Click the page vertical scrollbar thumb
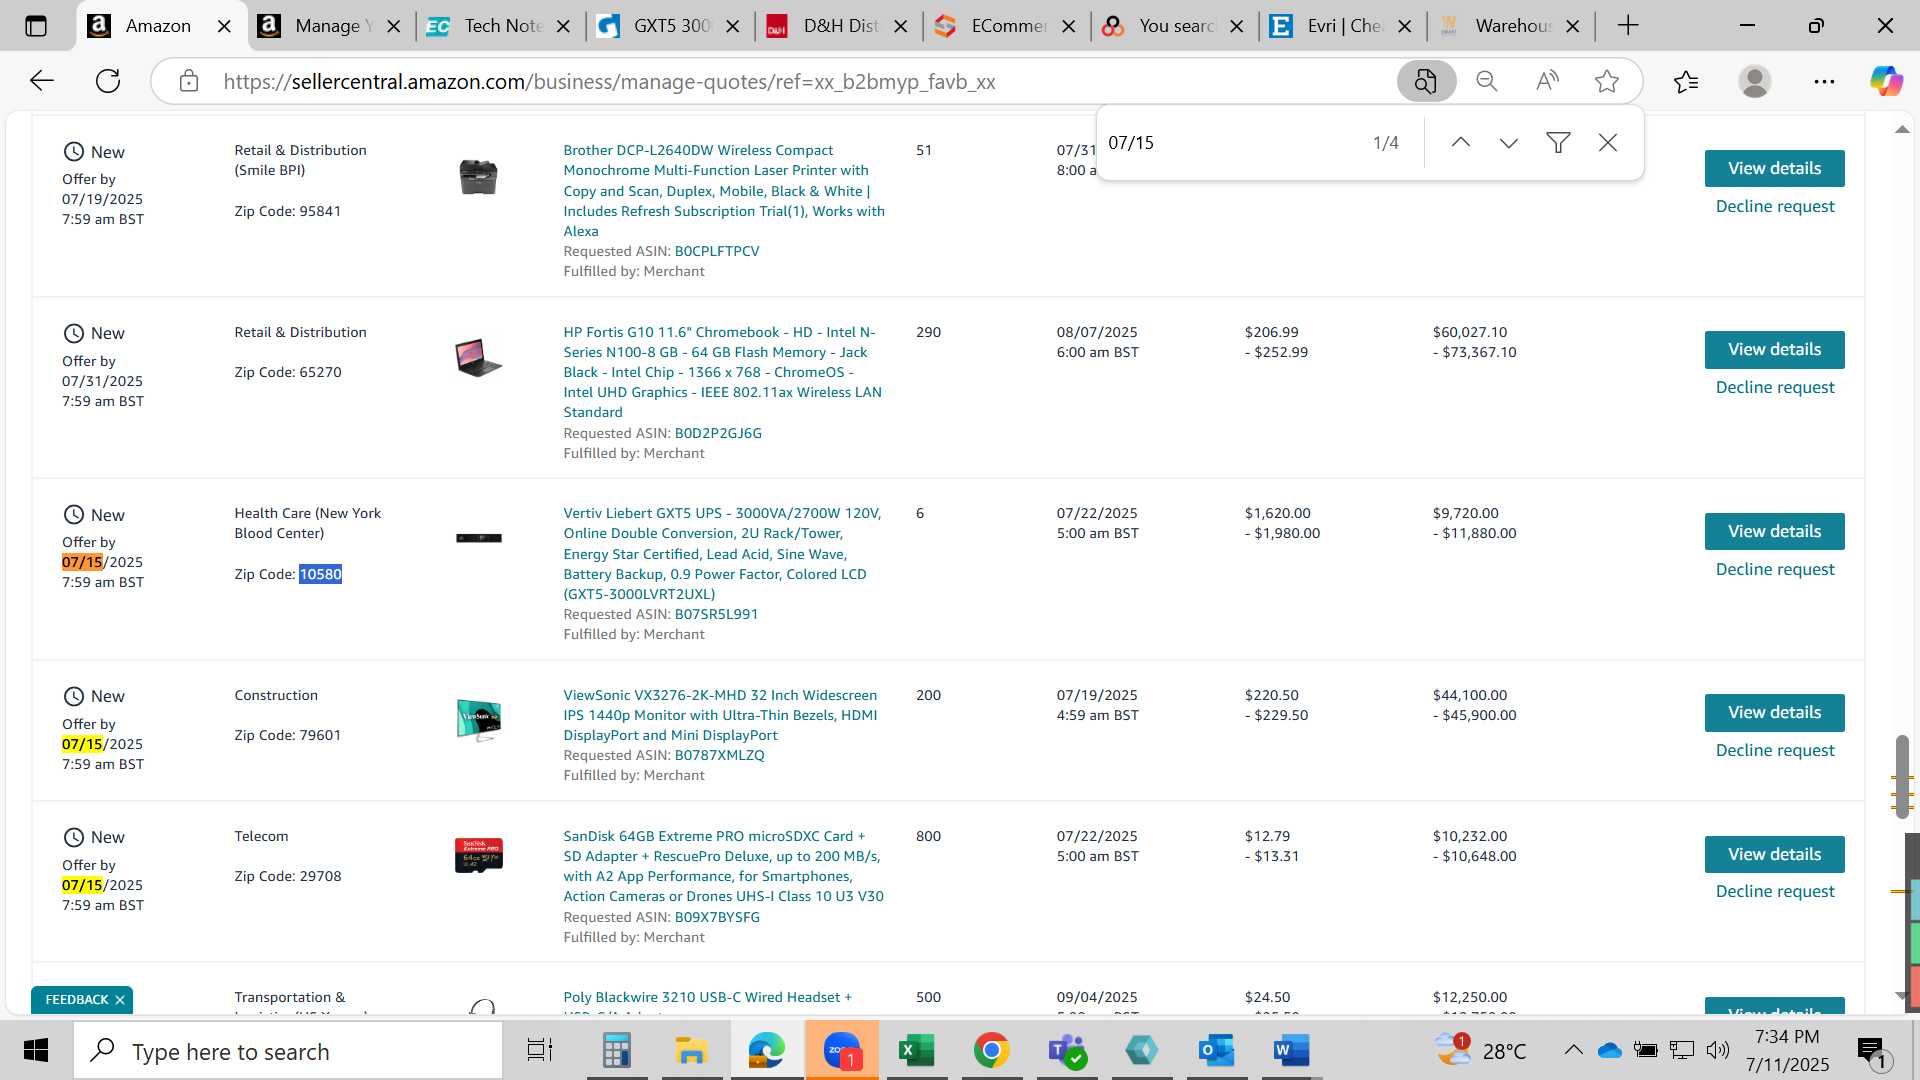1920x1080 pixels. (1902, 776)
